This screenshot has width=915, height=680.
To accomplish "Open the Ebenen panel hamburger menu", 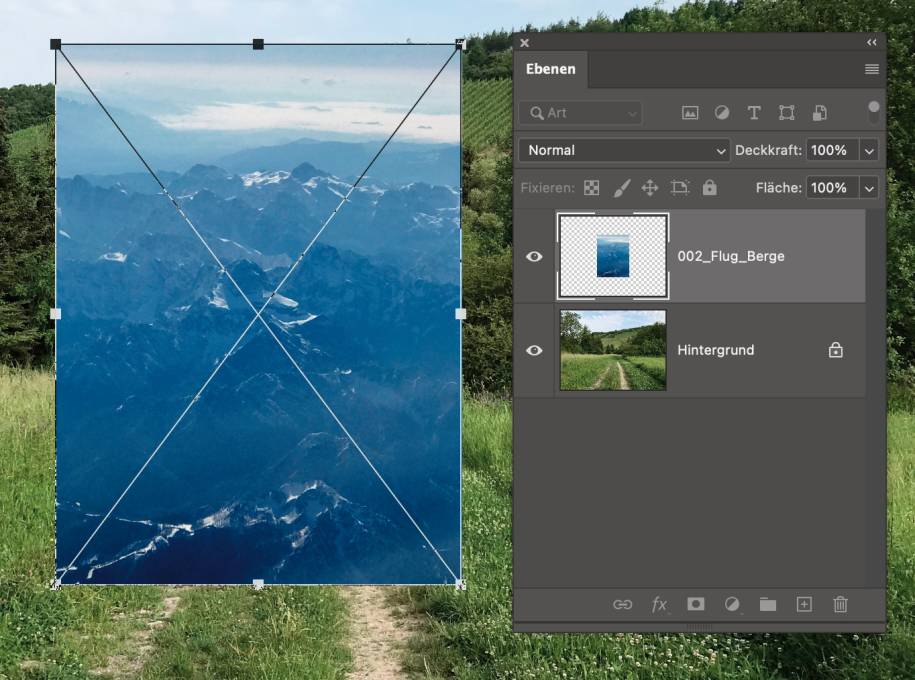I will [872, 69].
